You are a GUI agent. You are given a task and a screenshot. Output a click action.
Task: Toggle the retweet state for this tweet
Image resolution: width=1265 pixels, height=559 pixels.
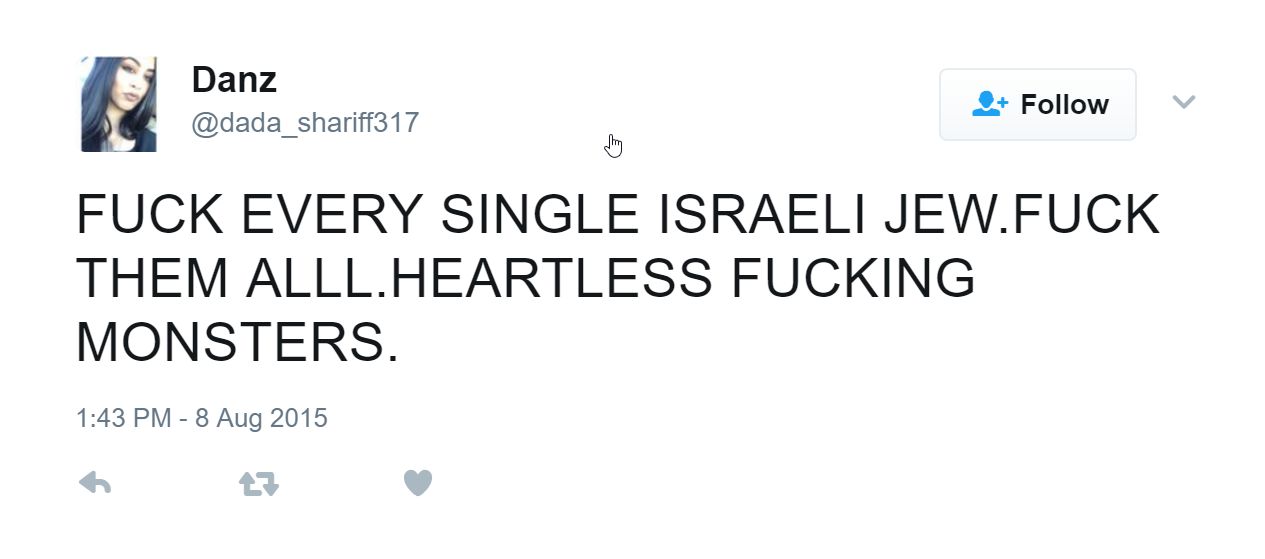(x=258, y=484)
